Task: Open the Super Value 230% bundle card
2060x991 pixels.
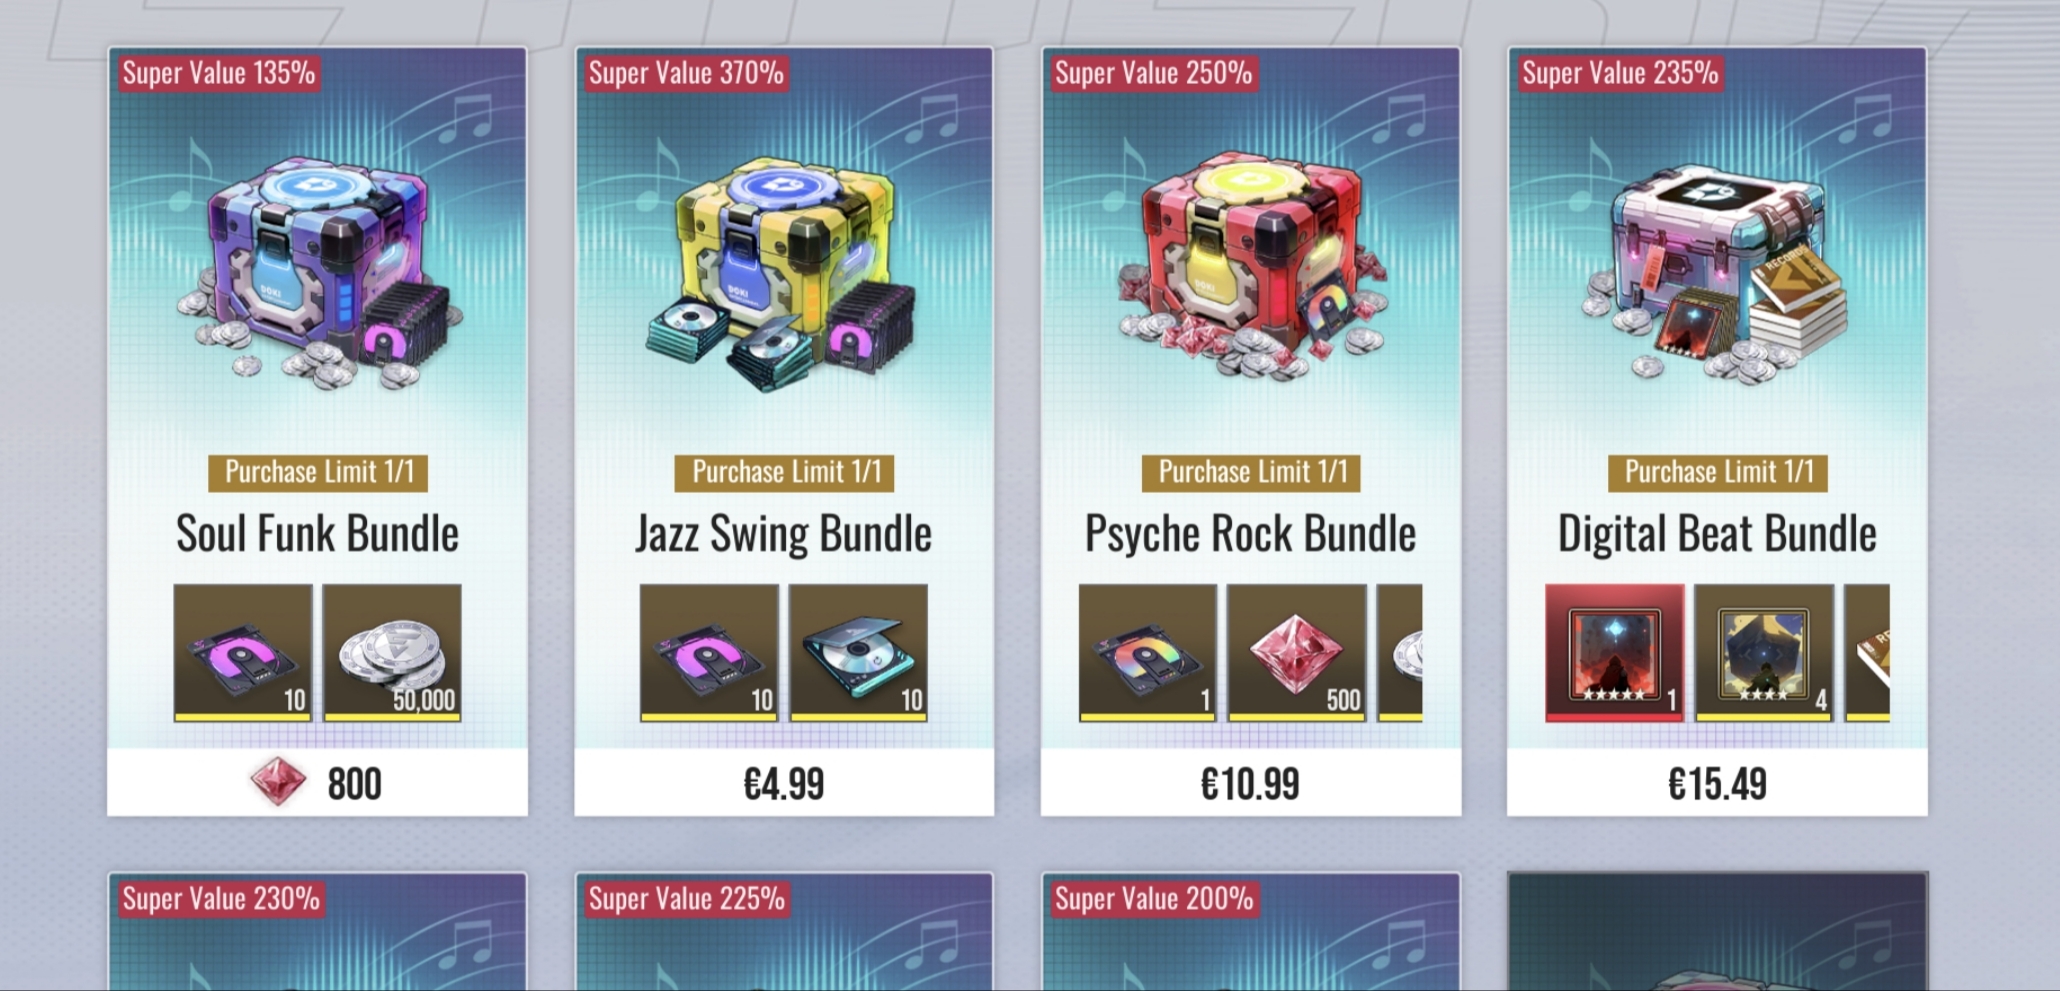Action: [x=318, y=932]
